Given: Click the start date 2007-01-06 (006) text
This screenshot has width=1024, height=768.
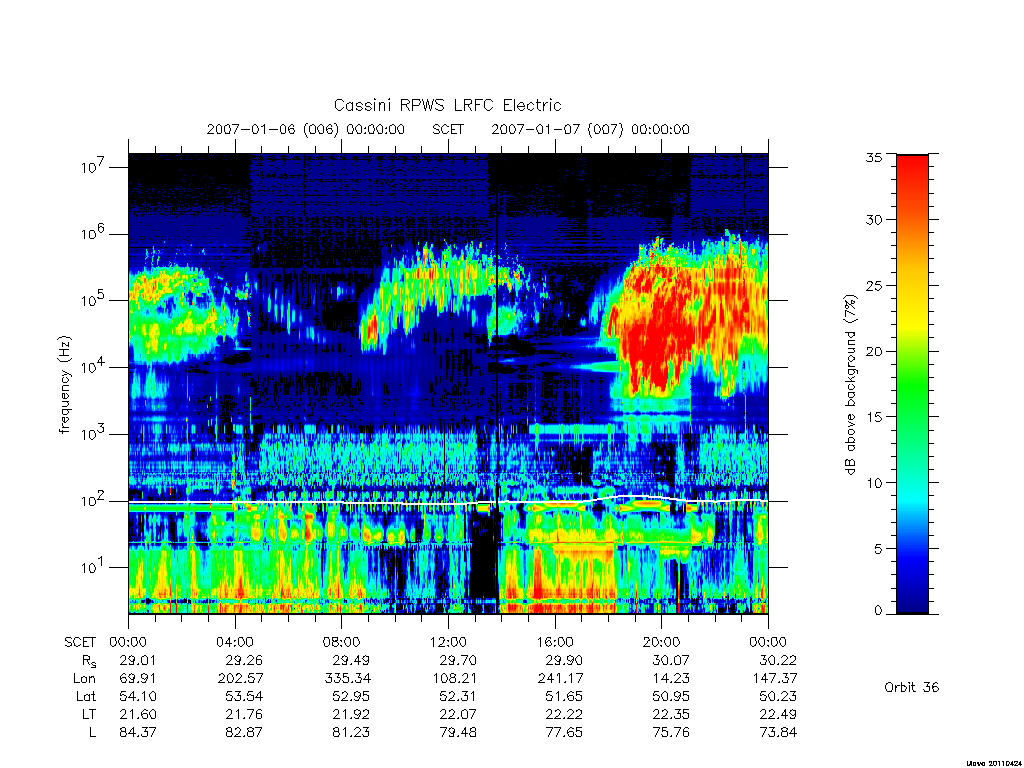Looking at the screenshot, I should [x=272, y=129].
